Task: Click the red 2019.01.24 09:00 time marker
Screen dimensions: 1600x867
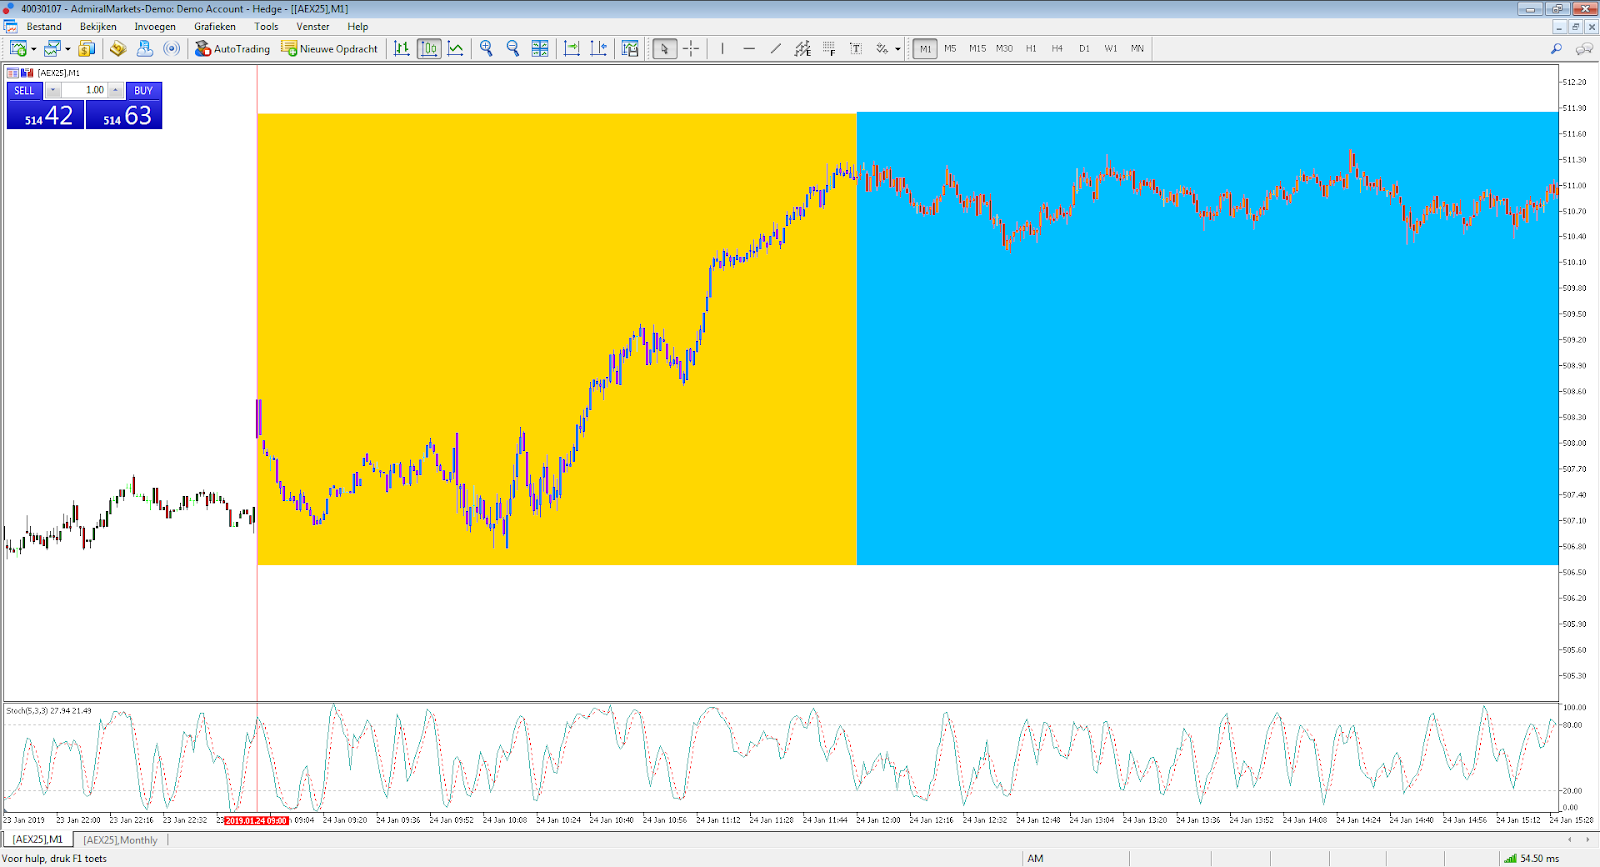Action: [x=256, y=821]
